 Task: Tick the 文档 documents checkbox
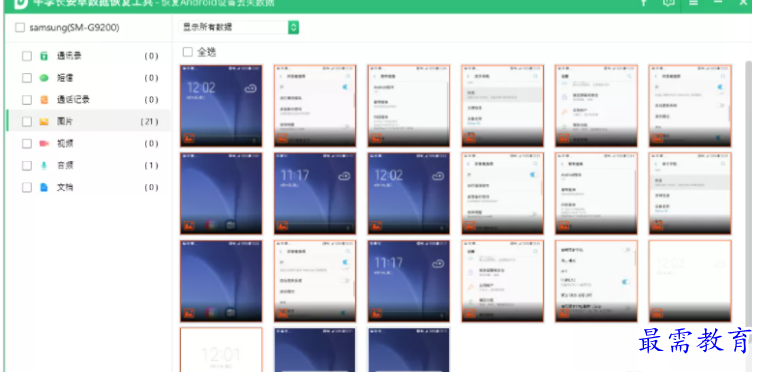point(27,187)
